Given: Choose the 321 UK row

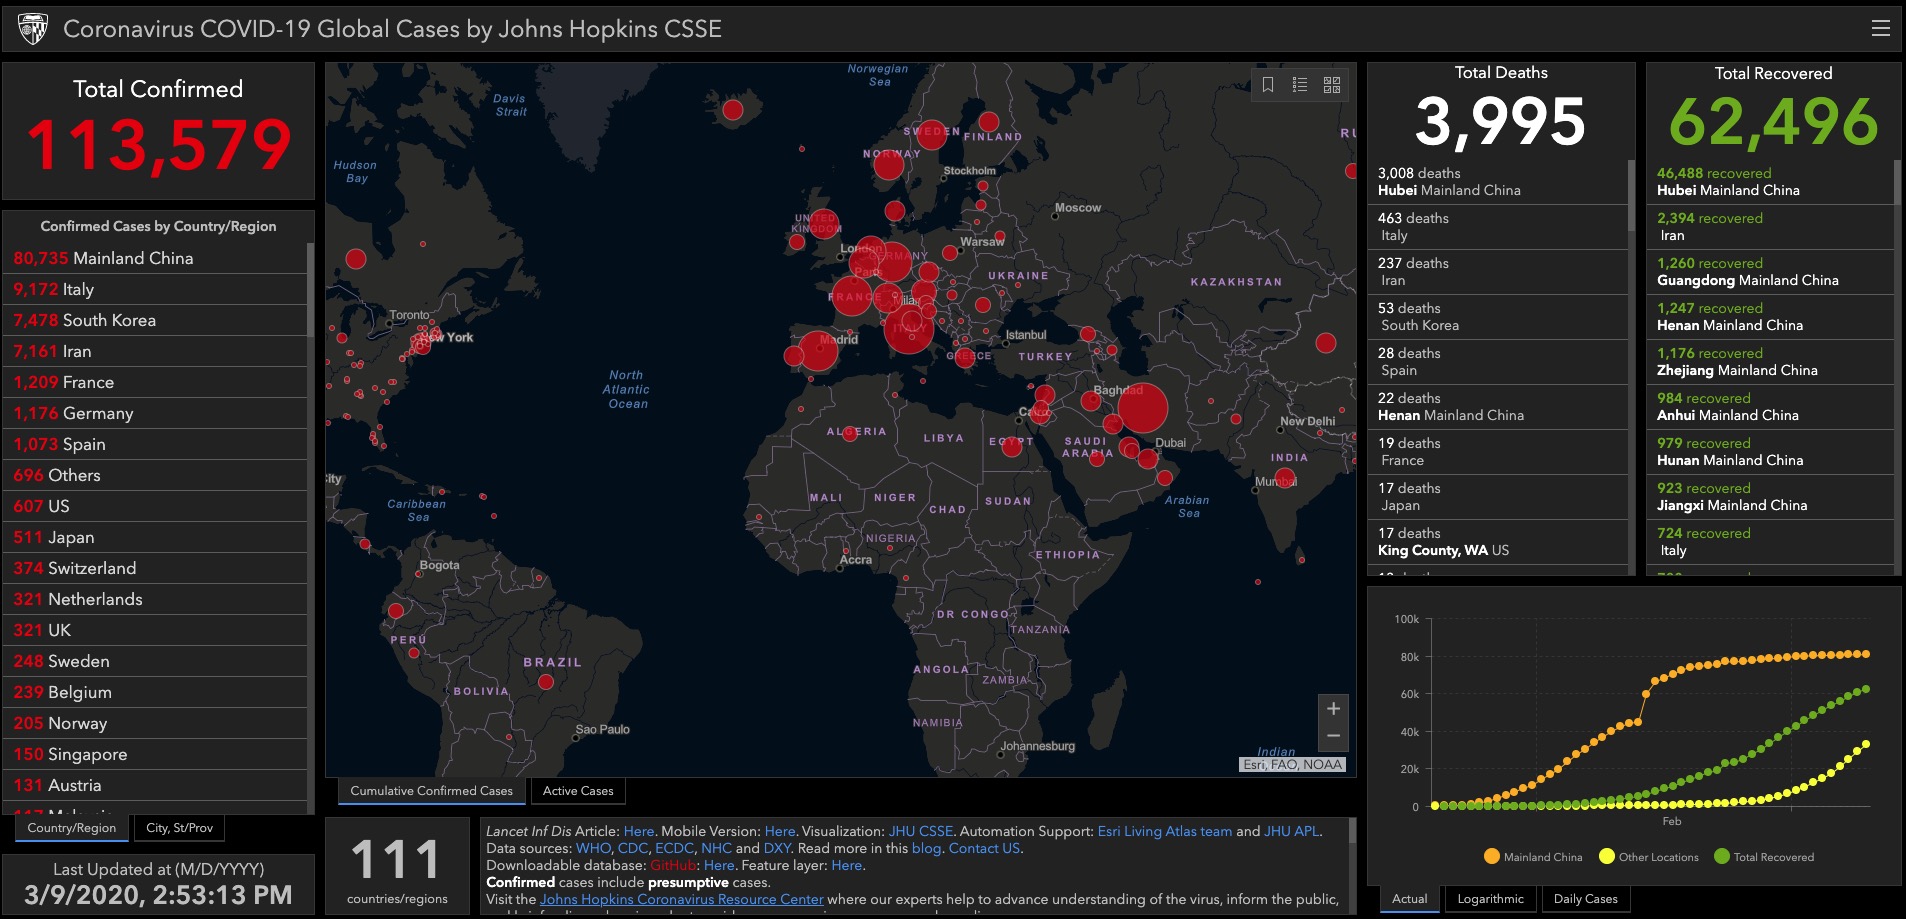Looking at the screenshot, I should tap(155, 630).
